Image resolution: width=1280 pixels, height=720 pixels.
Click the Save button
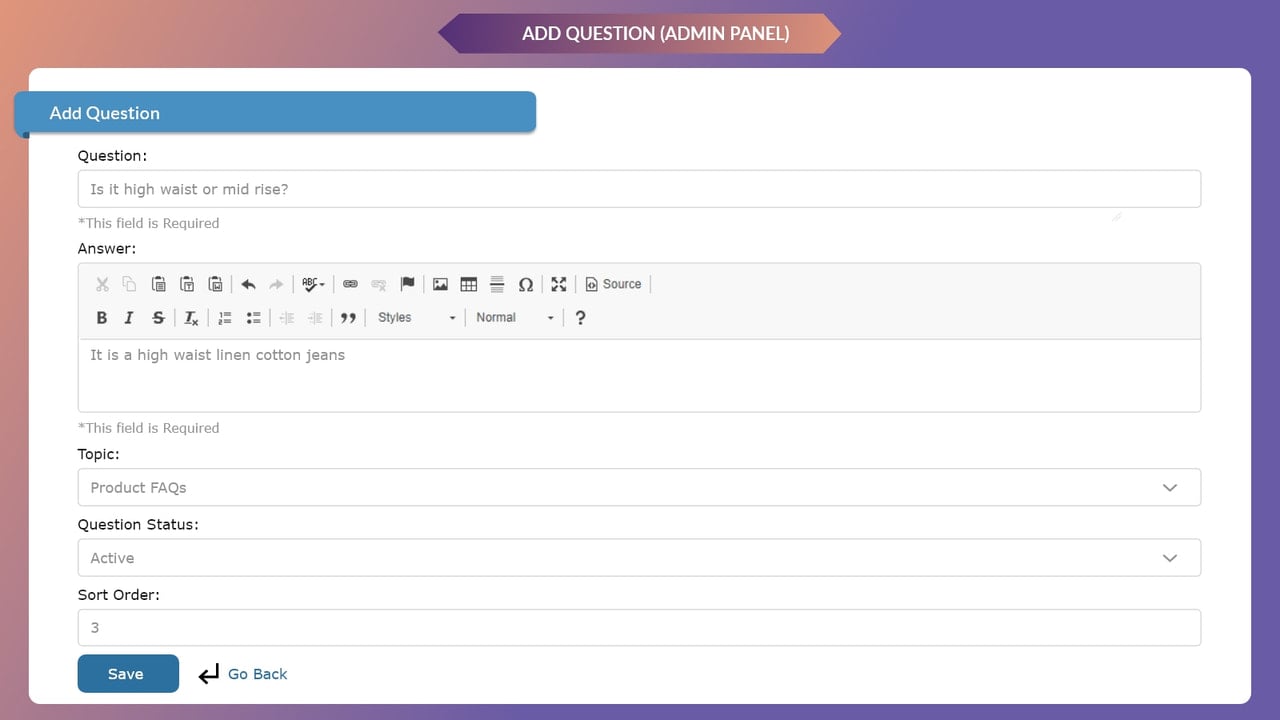(128, 674)
